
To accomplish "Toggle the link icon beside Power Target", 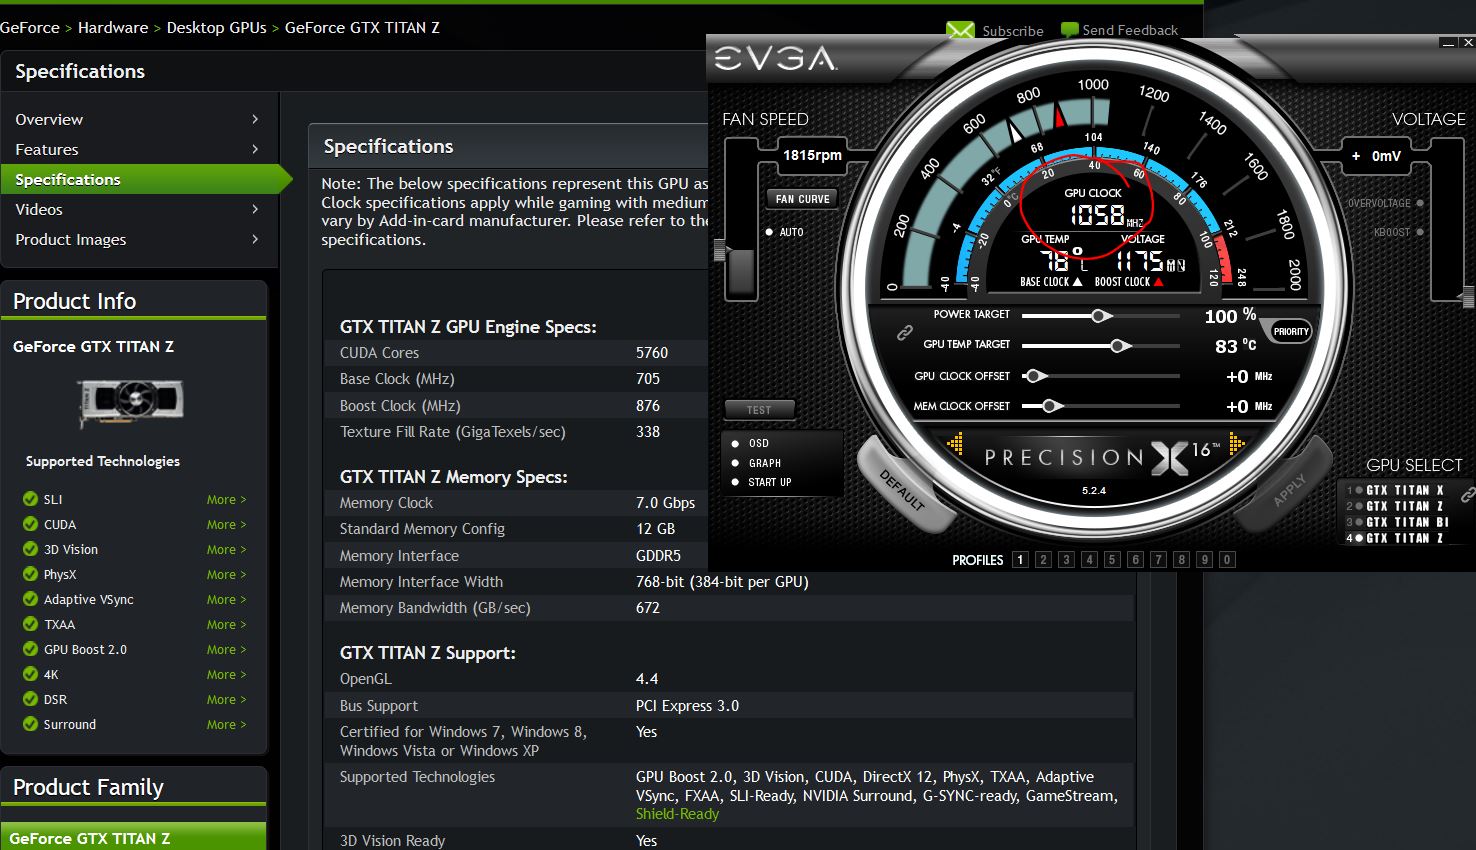I will (904, 332).
